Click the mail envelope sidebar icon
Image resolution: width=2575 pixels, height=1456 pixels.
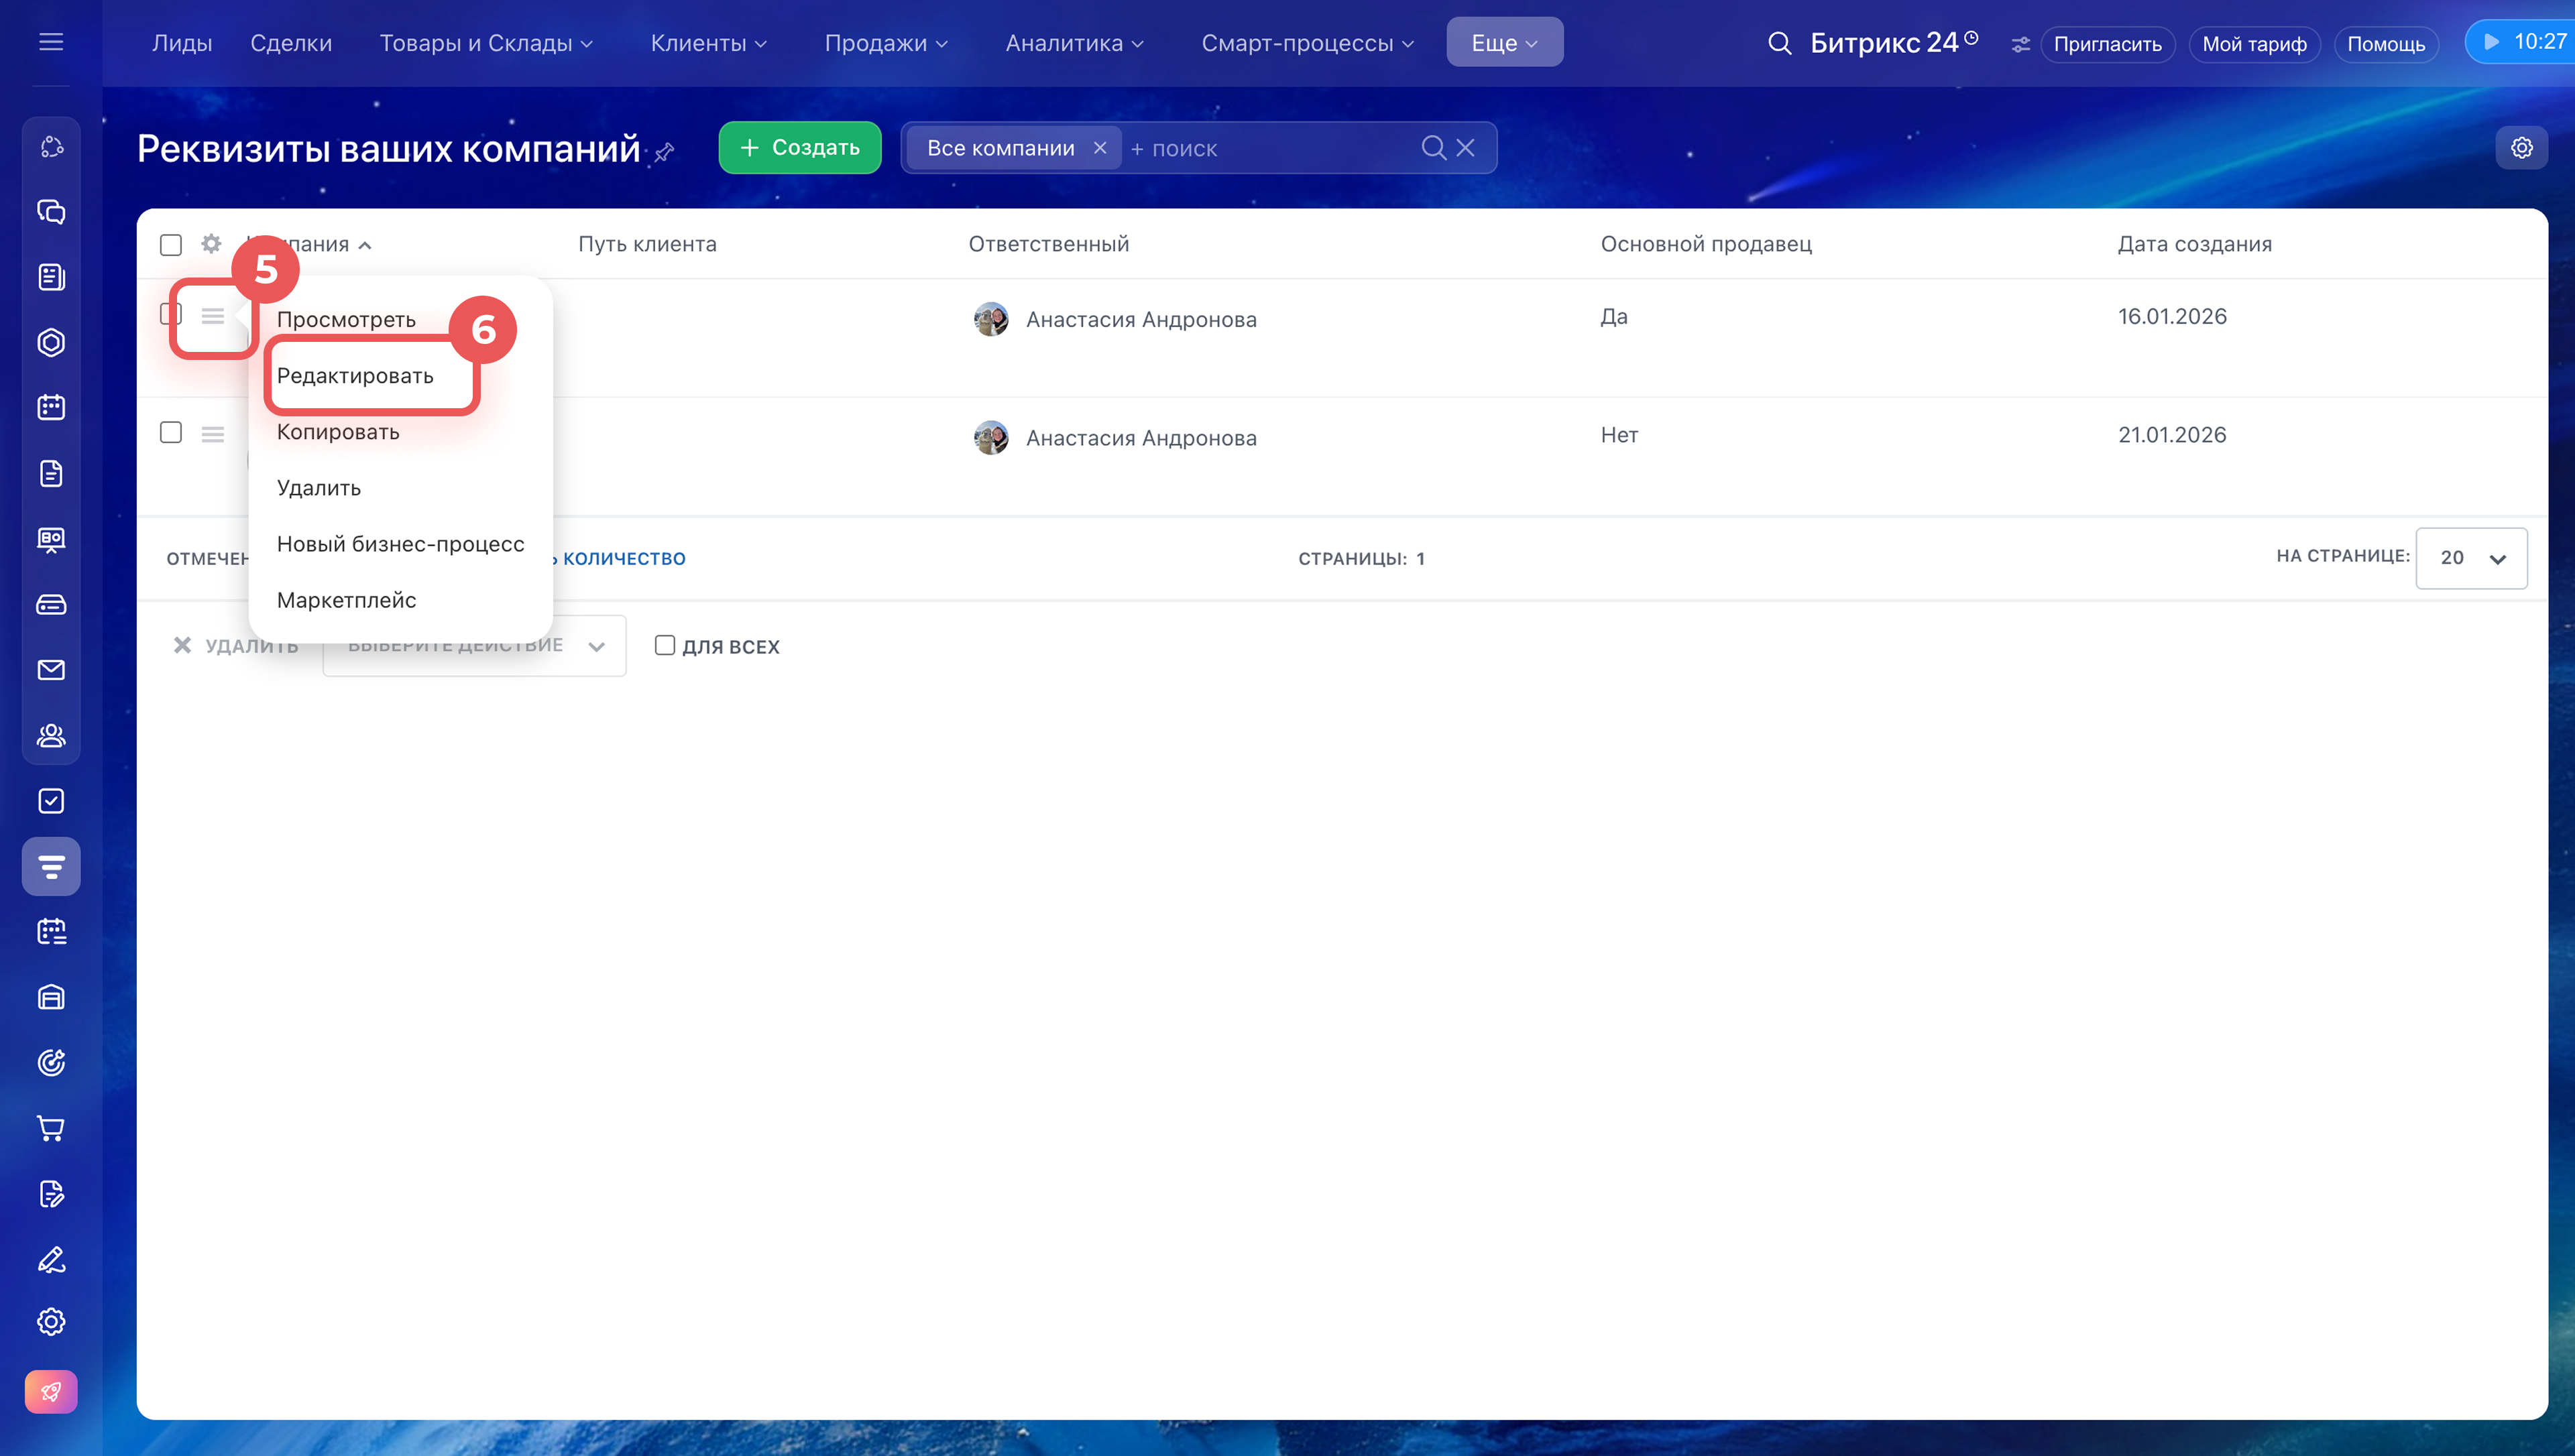(51, 670)
